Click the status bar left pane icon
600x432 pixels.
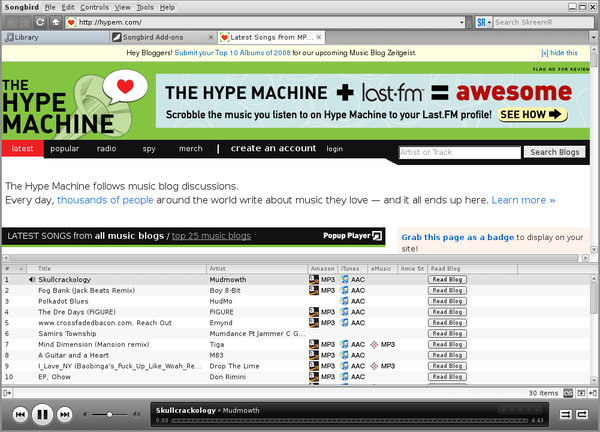click(x=7, y=393)
